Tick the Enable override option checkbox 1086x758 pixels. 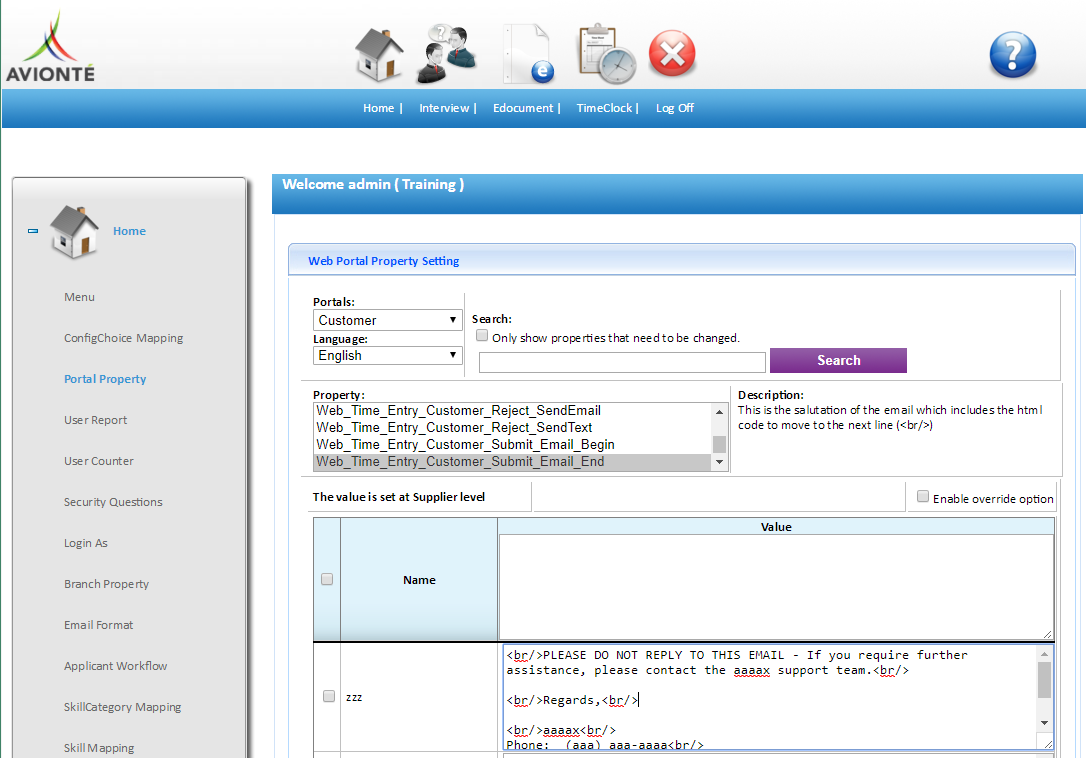923,497
